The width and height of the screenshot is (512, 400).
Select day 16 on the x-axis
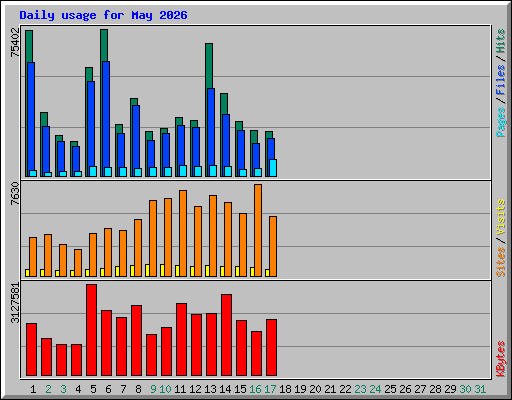pos(255,389)
